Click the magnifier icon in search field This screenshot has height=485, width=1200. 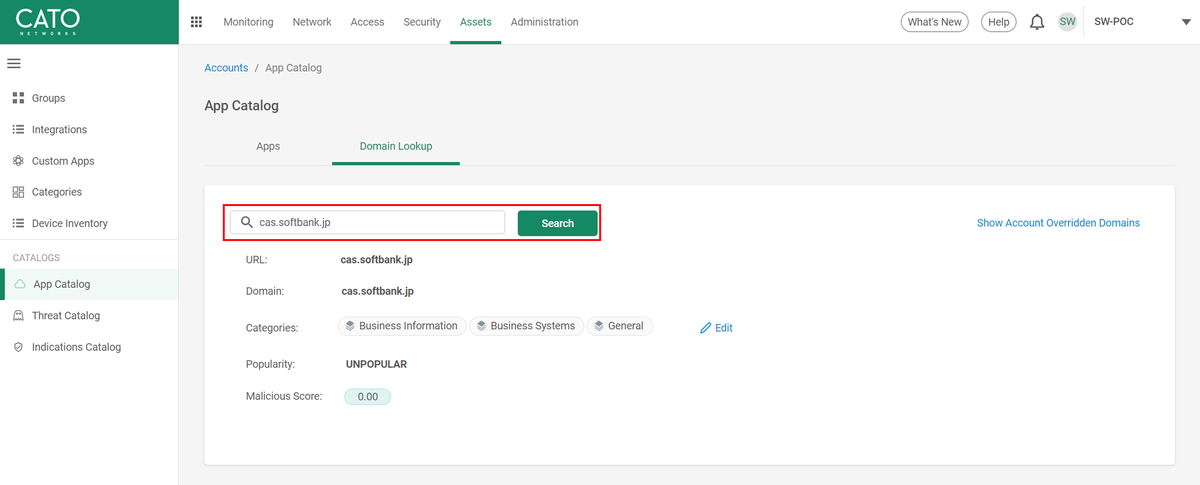click(246, 223)
